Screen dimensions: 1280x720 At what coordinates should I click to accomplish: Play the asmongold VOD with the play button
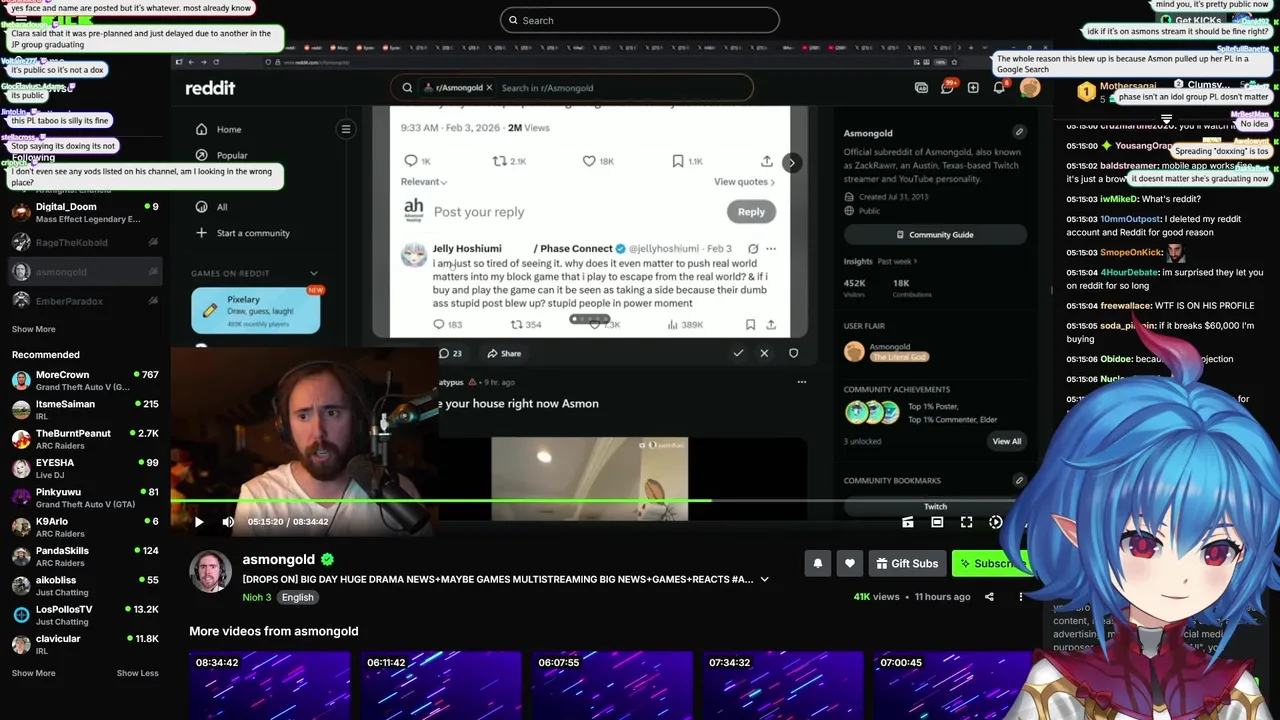[198, 522]
